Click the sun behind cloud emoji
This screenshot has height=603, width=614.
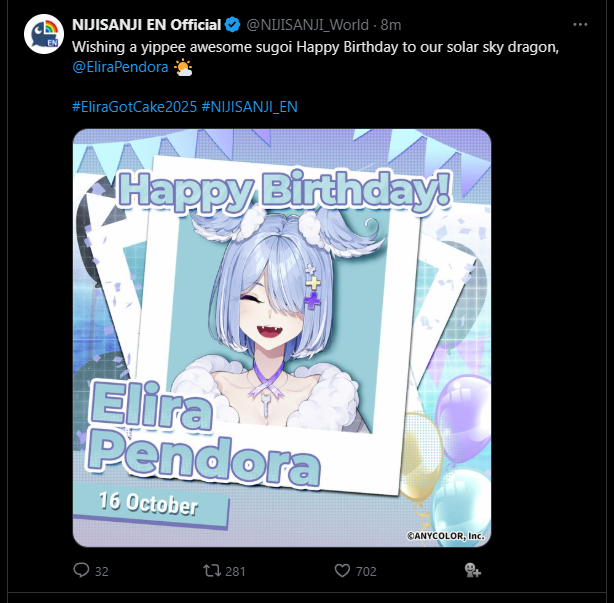[183, 67]
